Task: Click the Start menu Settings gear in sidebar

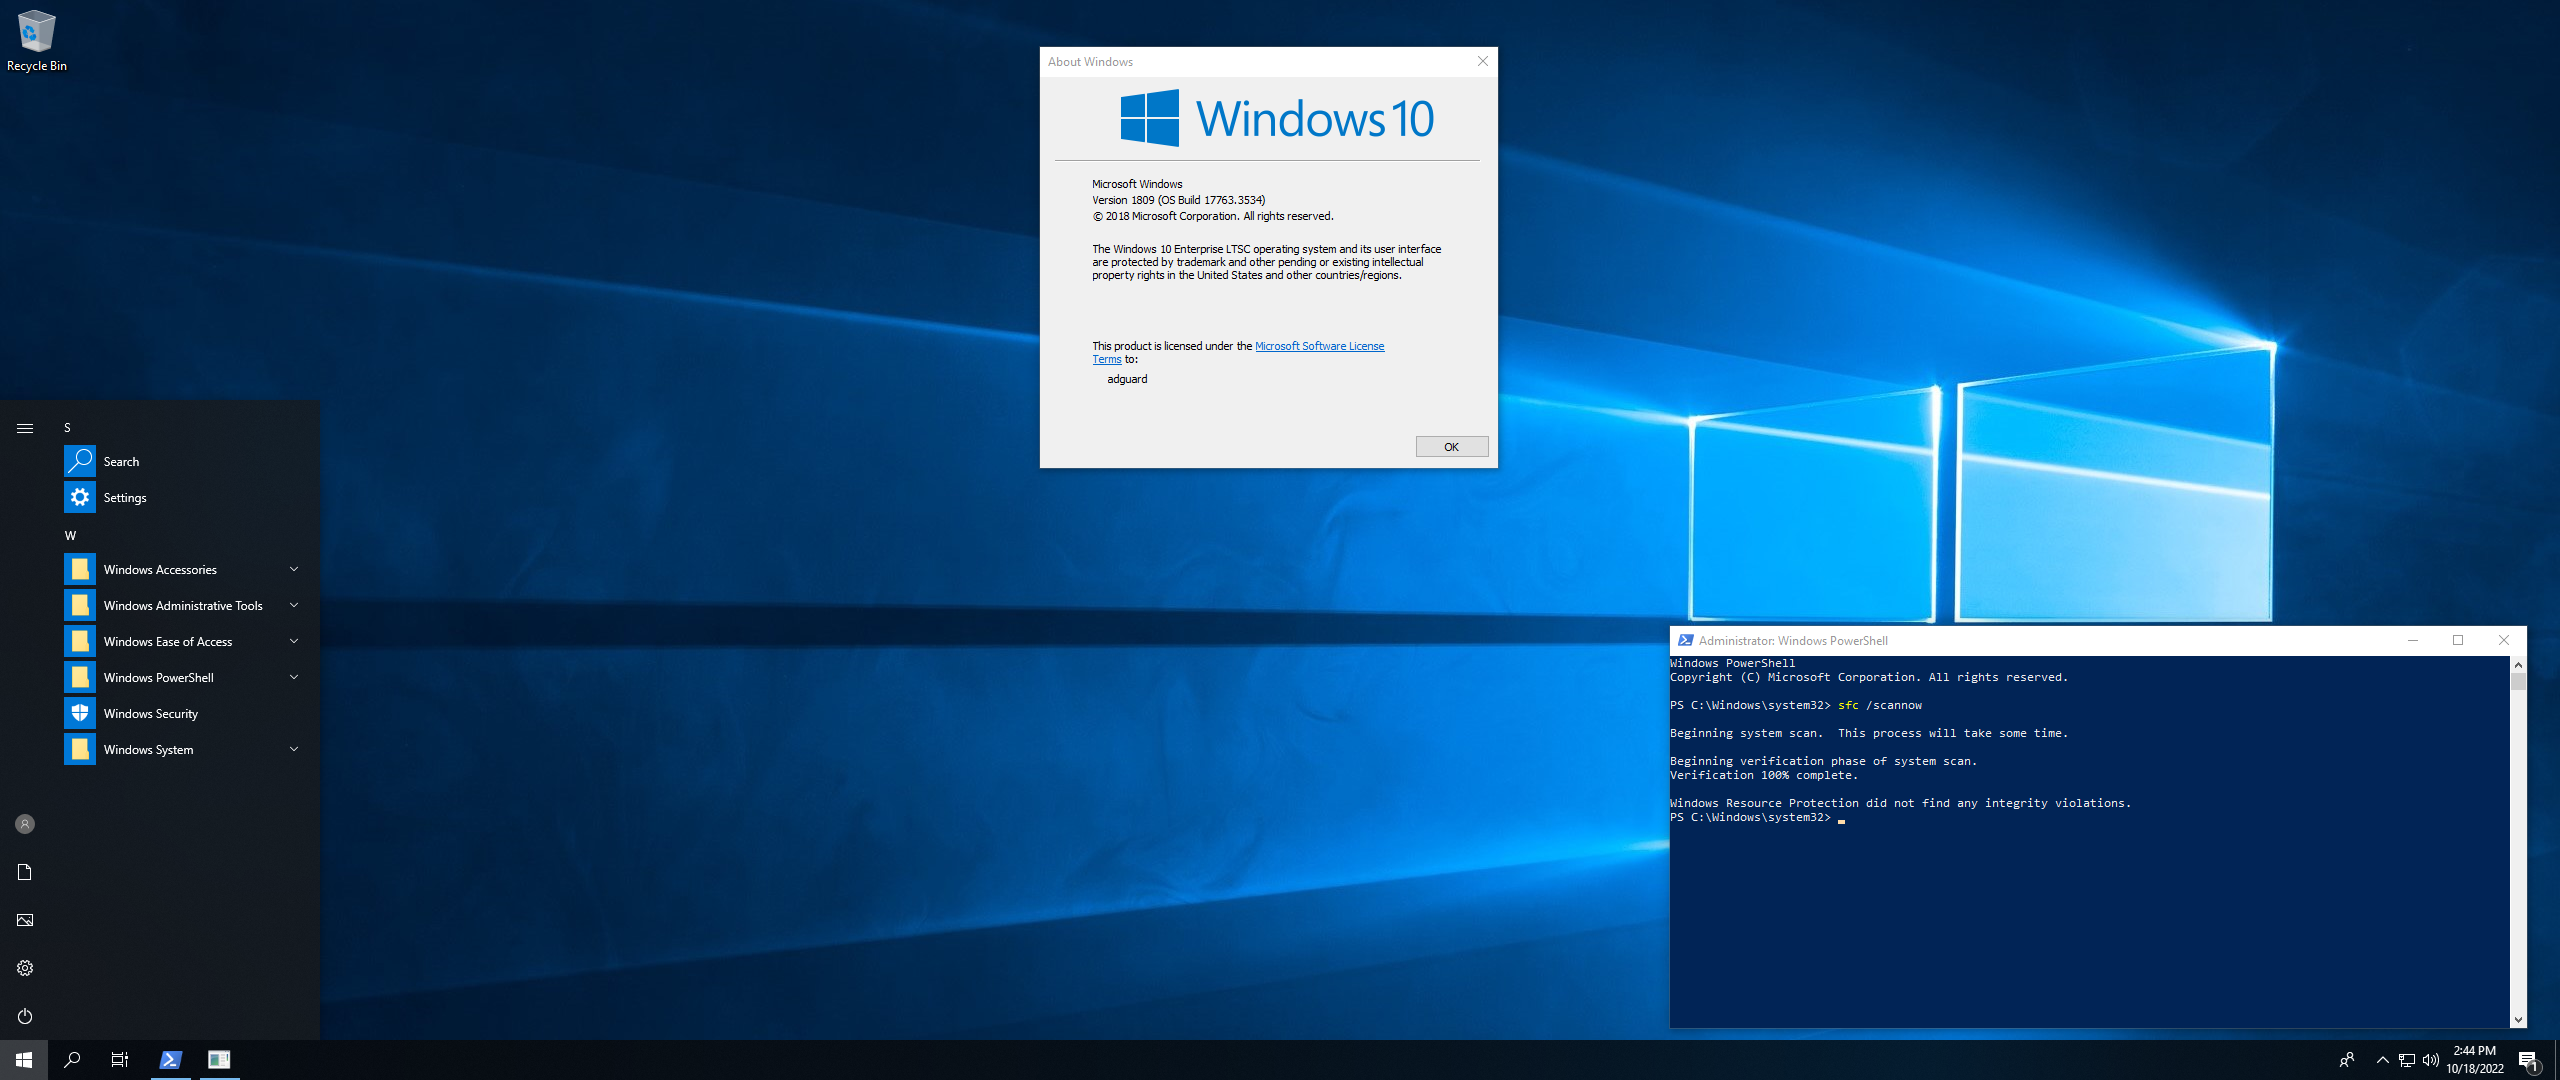Action: [x=25, y=968]
